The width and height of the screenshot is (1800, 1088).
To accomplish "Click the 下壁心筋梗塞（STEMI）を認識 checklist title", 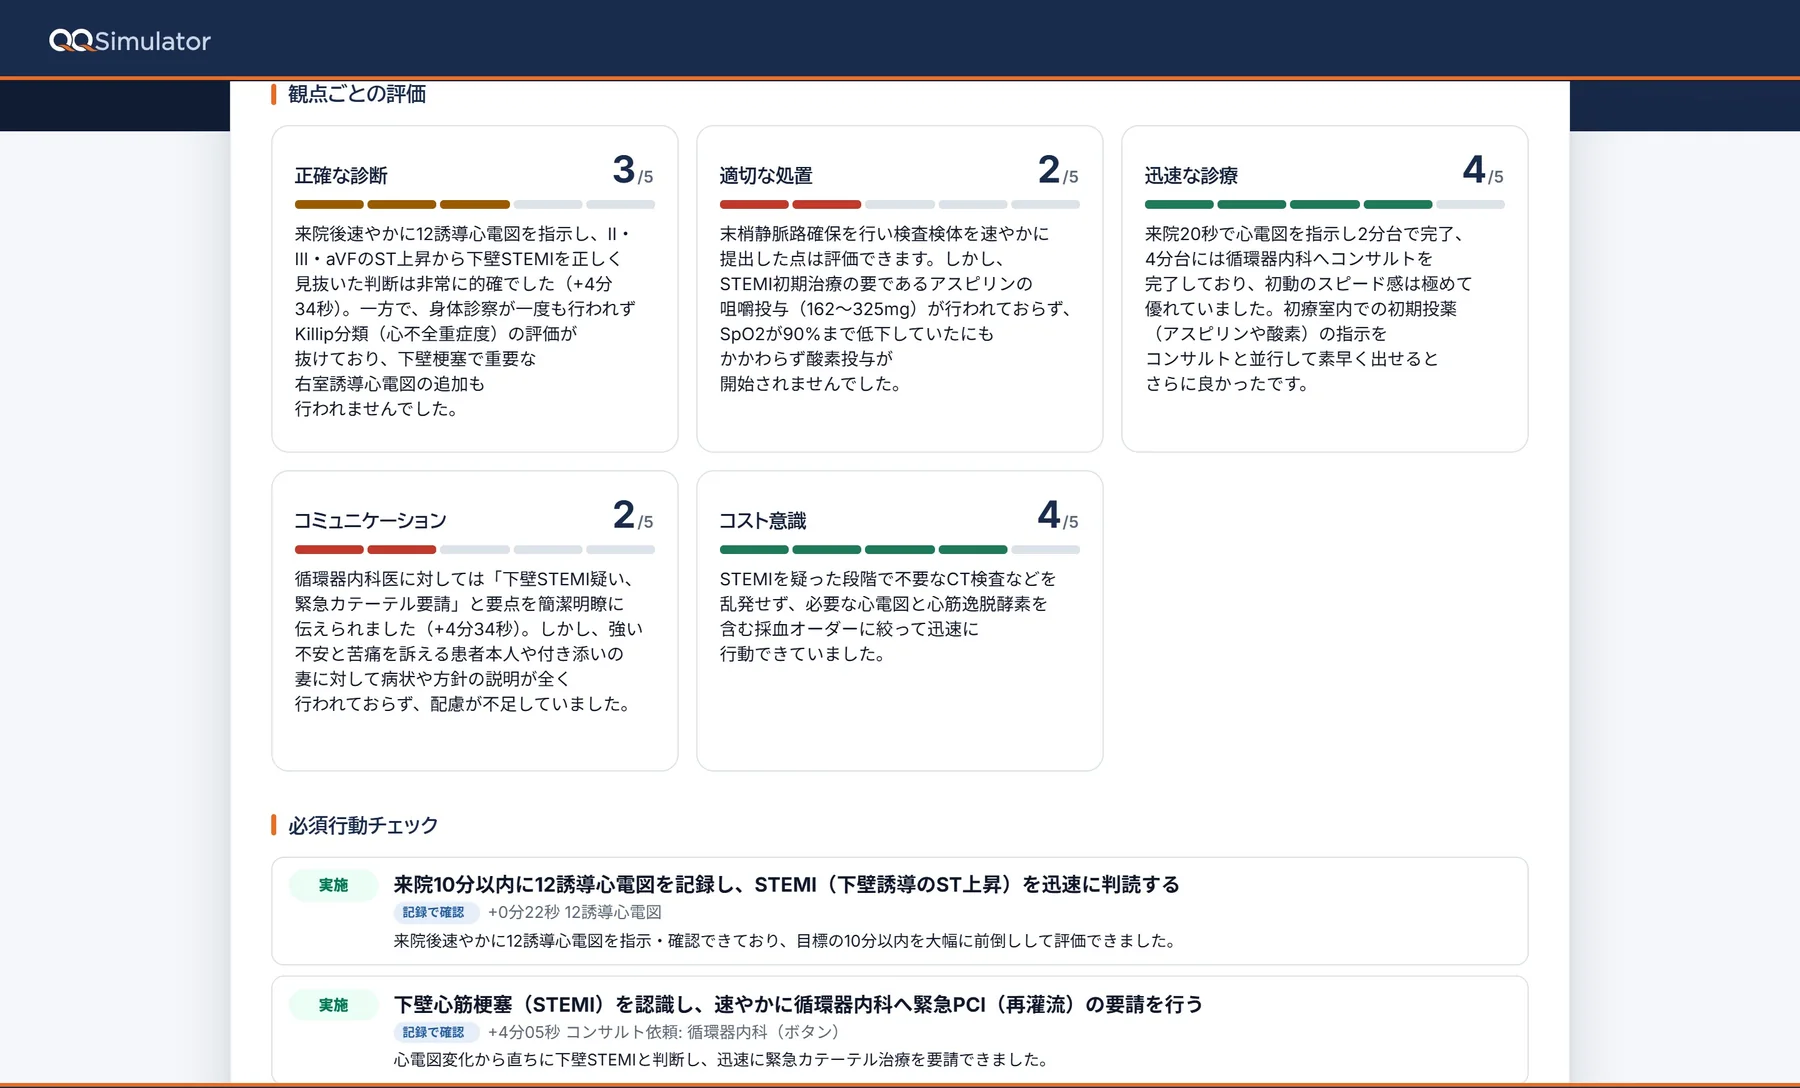I will pos(798,1005).
